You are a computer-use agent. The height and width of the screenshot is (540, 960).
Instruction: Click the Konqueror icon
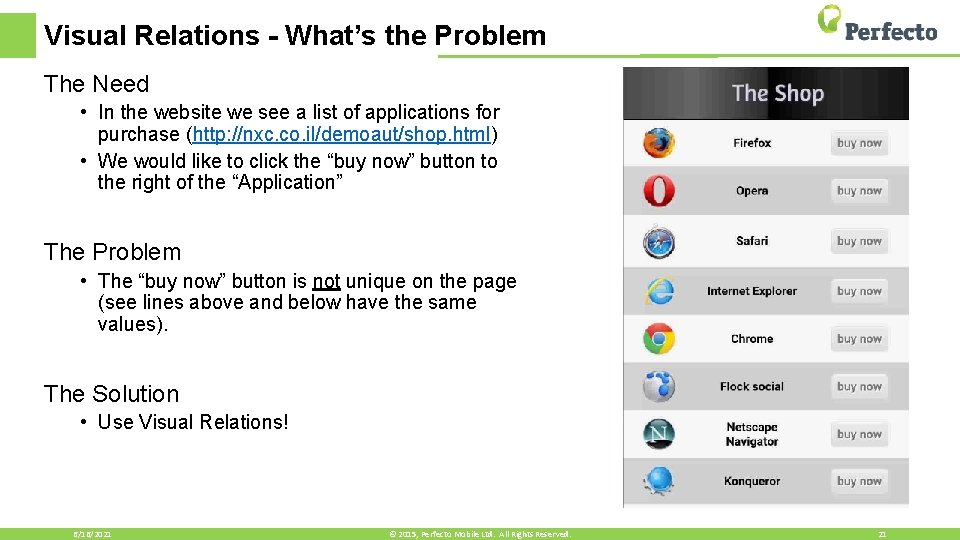click(659, 481)
